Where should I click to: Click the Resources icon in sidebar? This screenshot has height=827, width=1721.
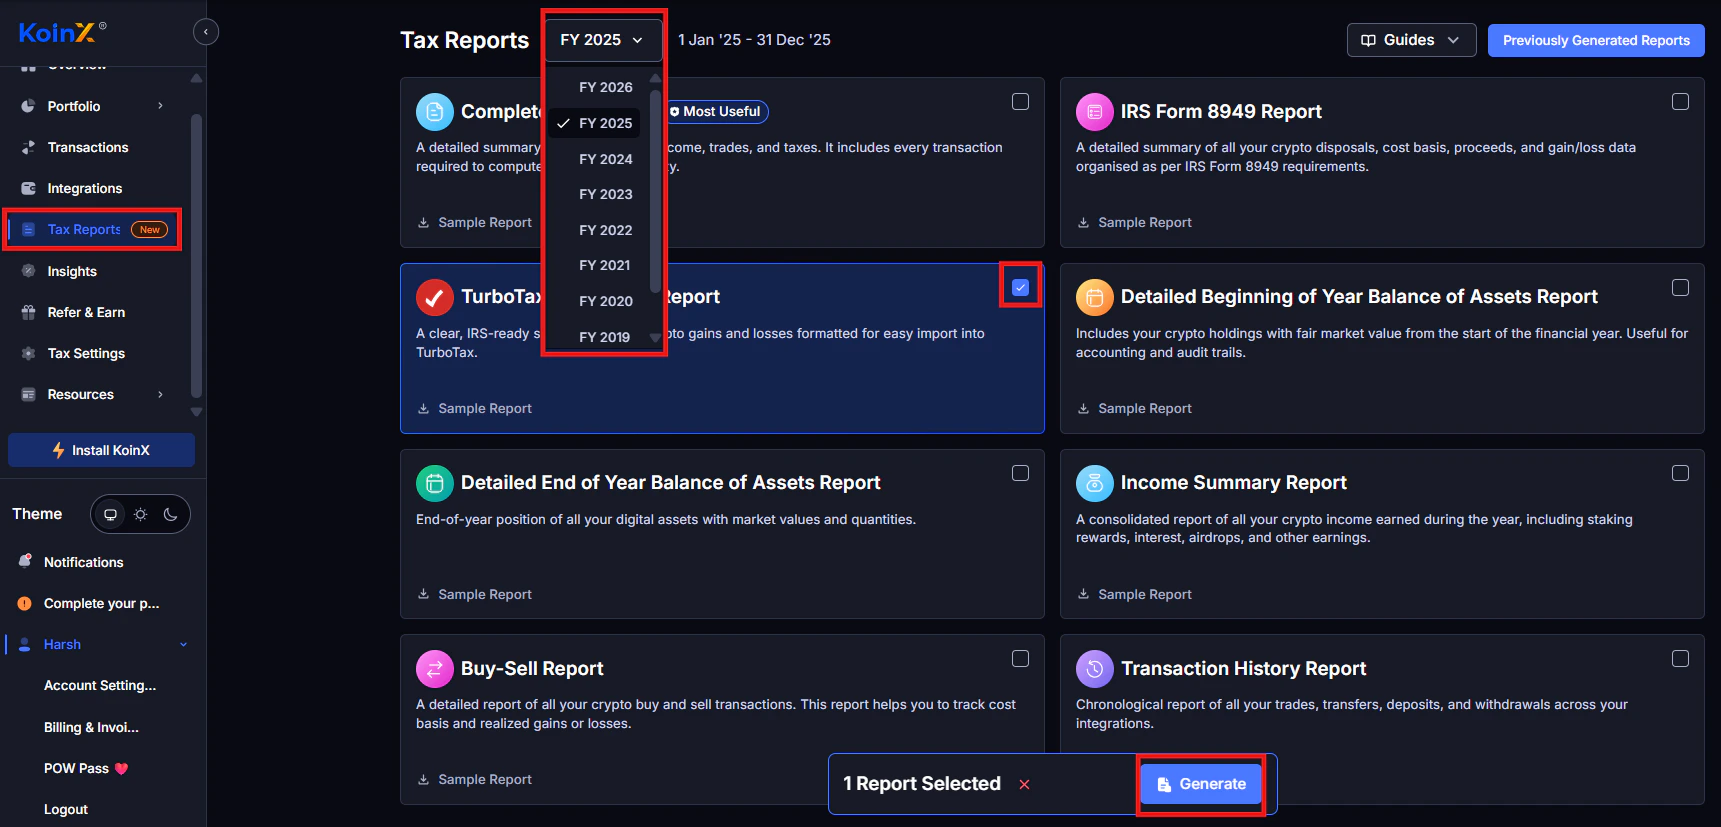tap(28, 394)
